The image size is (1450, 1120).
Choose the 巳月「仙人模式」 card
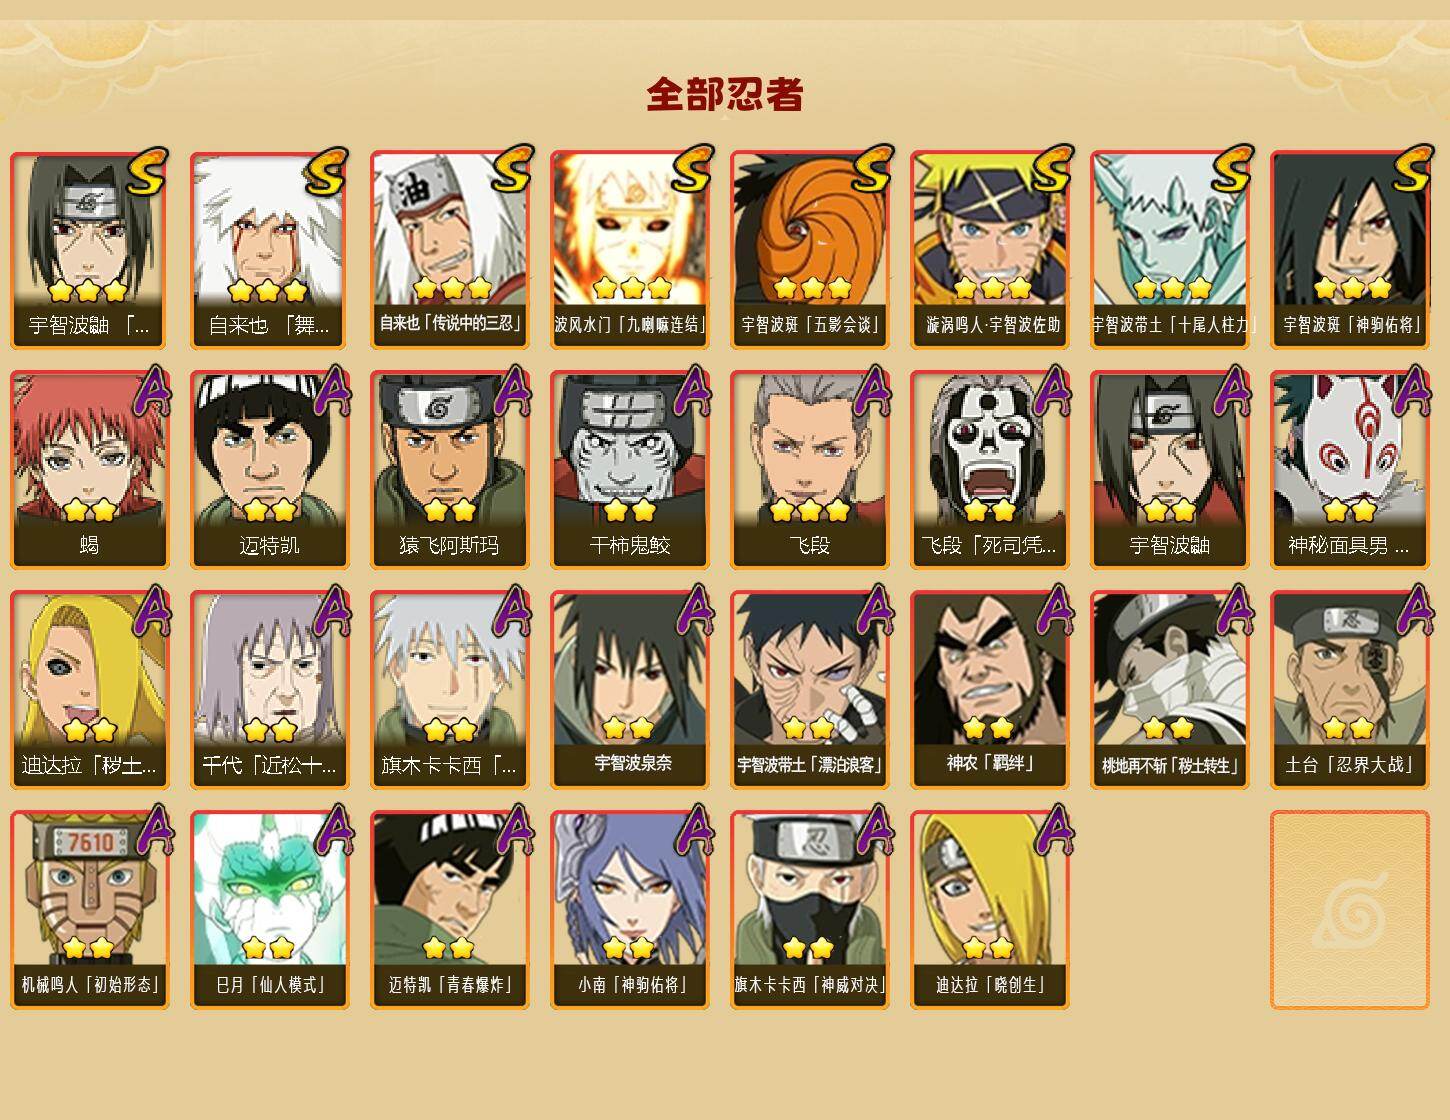(270, 909)
